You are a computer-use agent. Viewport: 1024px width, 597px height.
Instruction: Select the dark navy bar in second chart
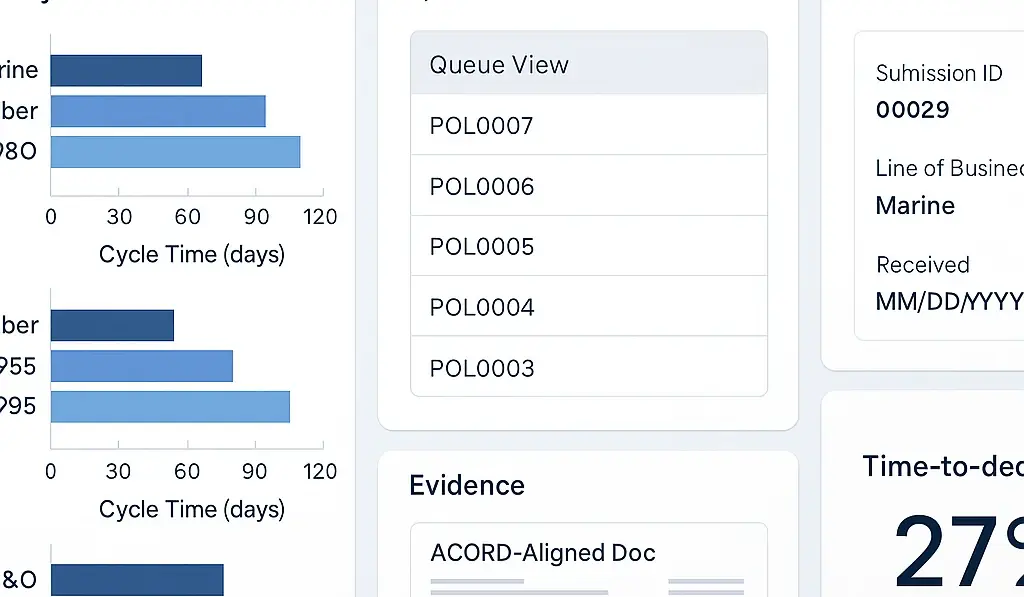112,325
